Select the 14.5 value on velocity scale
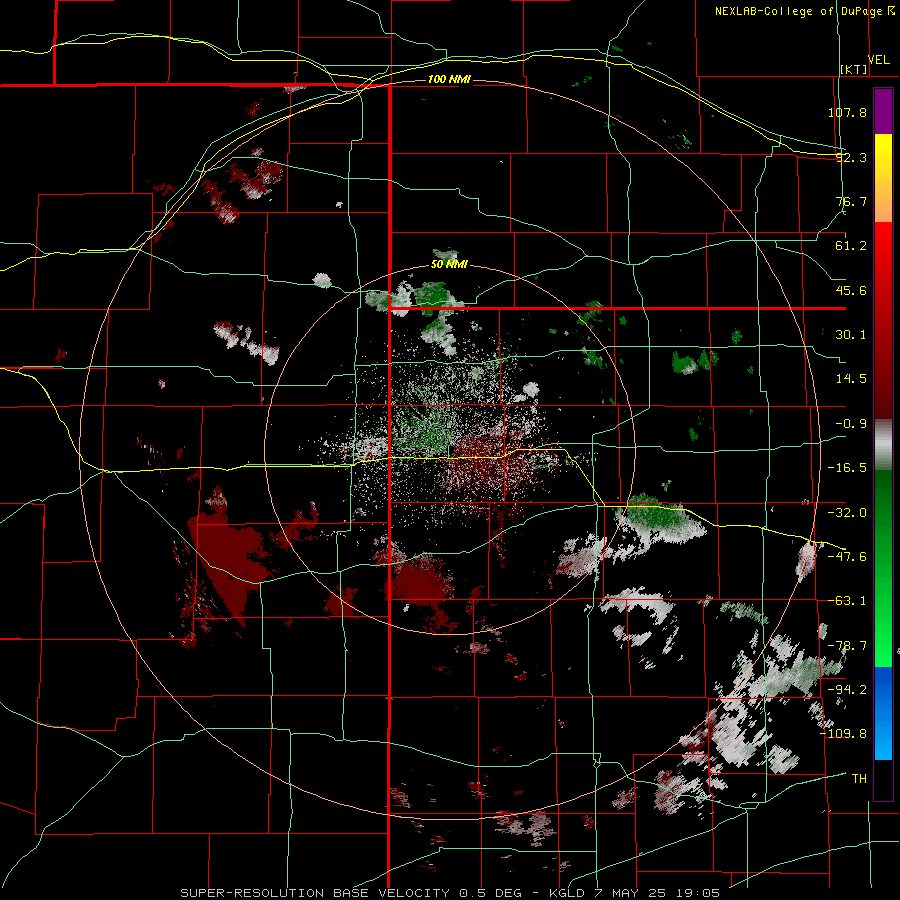900x900 pixels. [851, 379]
